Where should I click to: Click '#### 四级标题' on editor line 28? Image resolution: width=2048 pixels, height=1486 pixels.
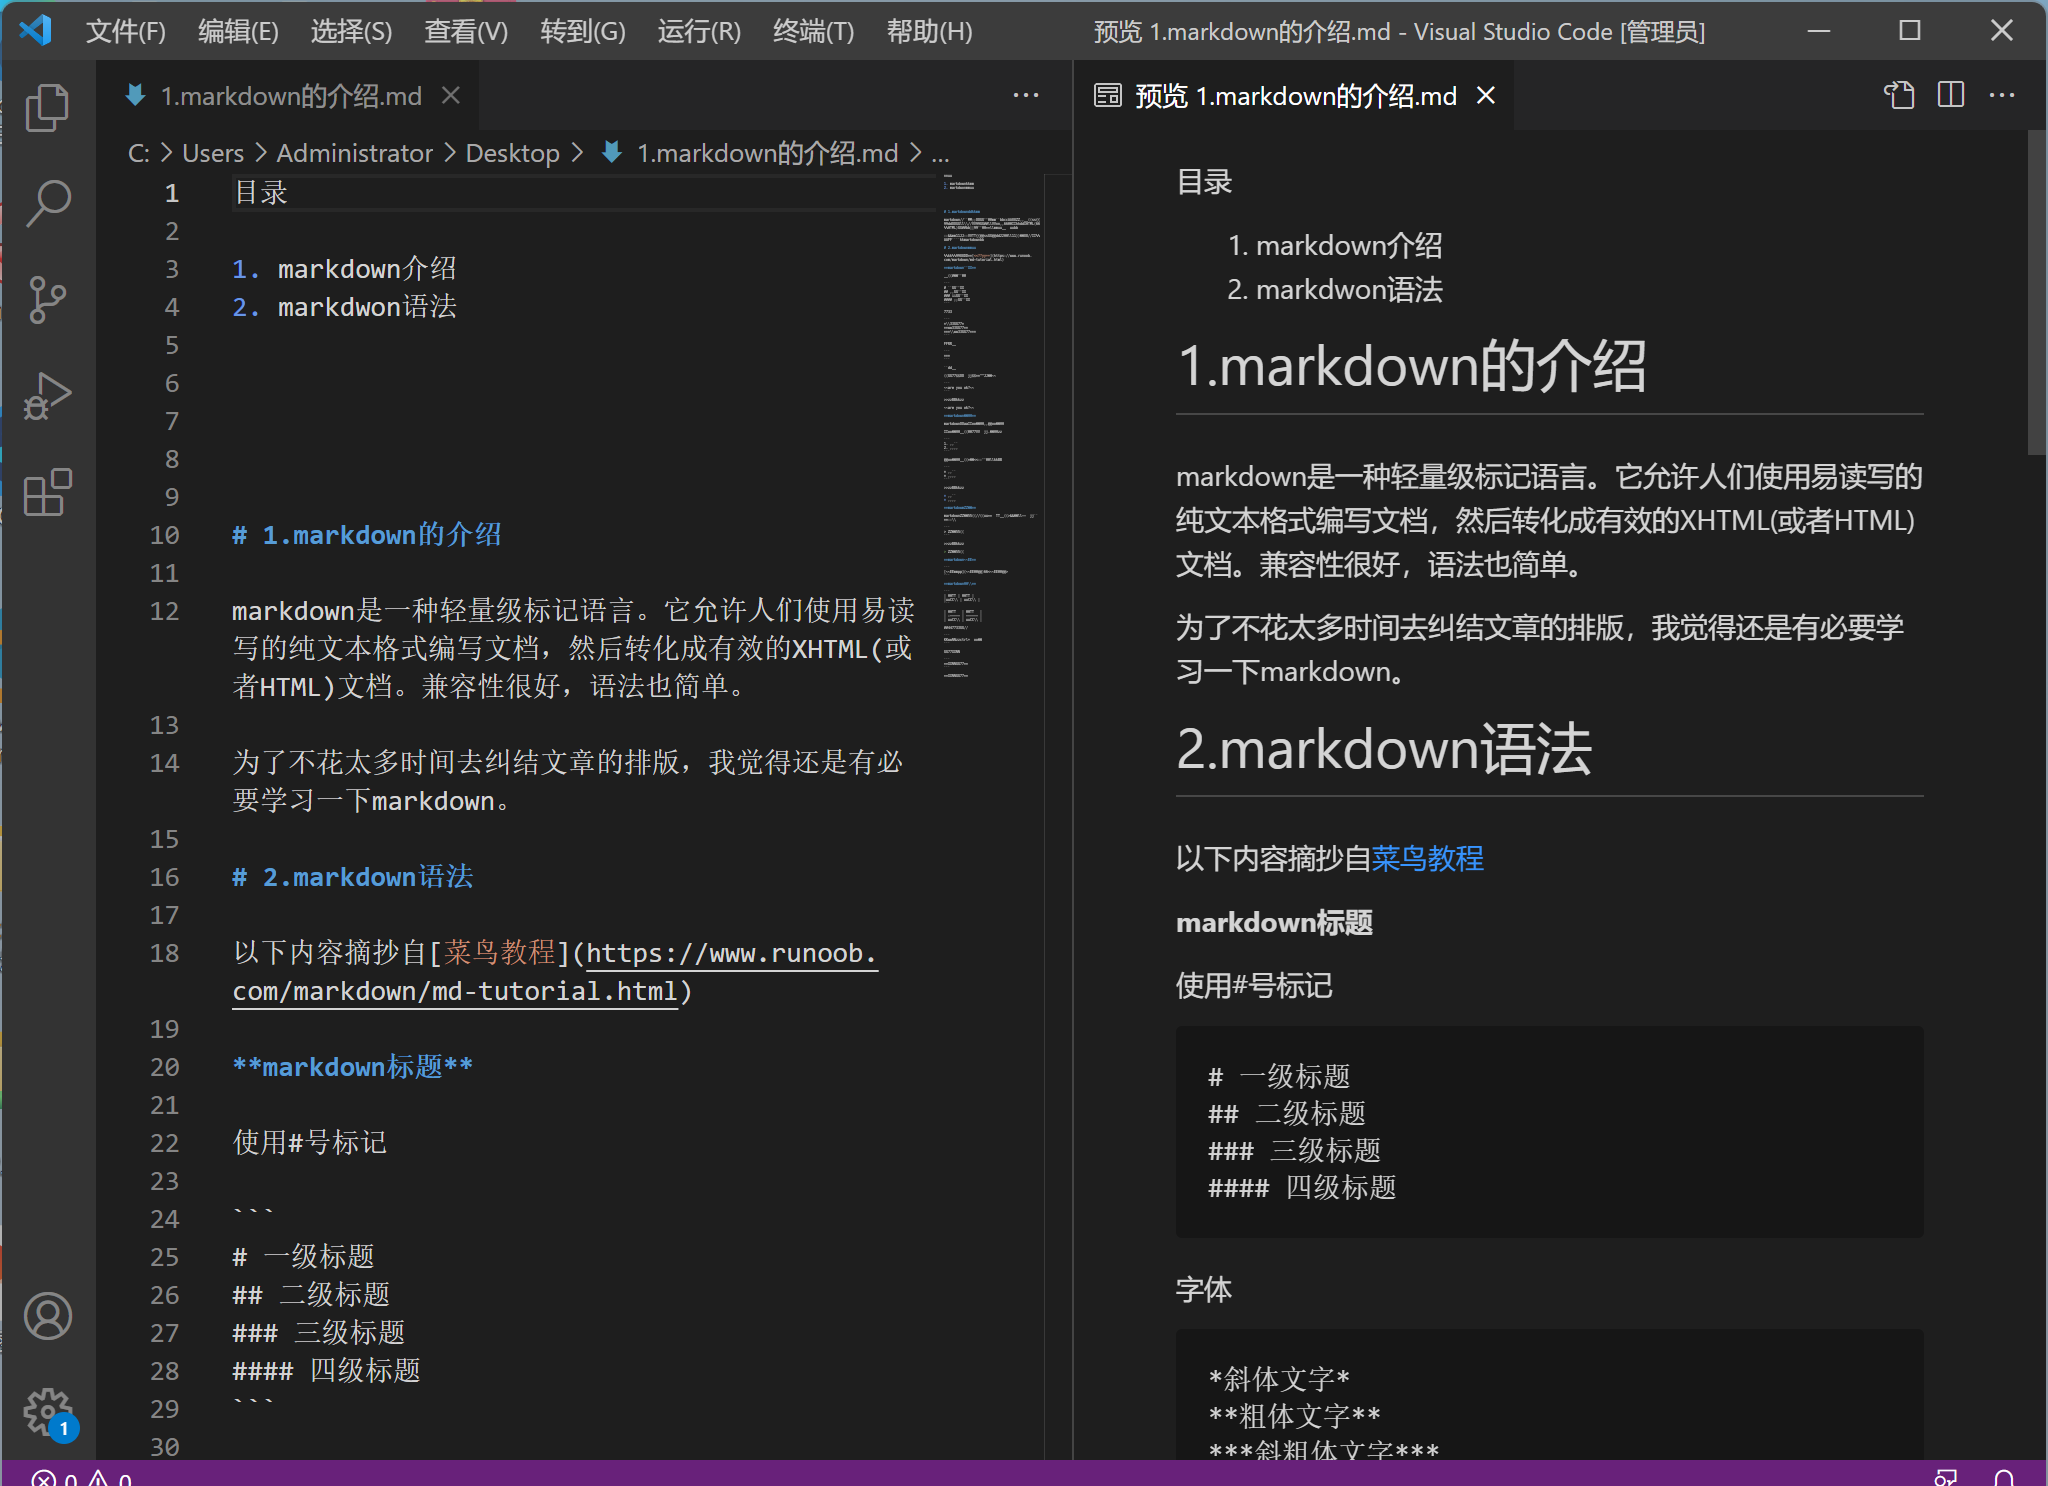click(x=326, y=1371)
